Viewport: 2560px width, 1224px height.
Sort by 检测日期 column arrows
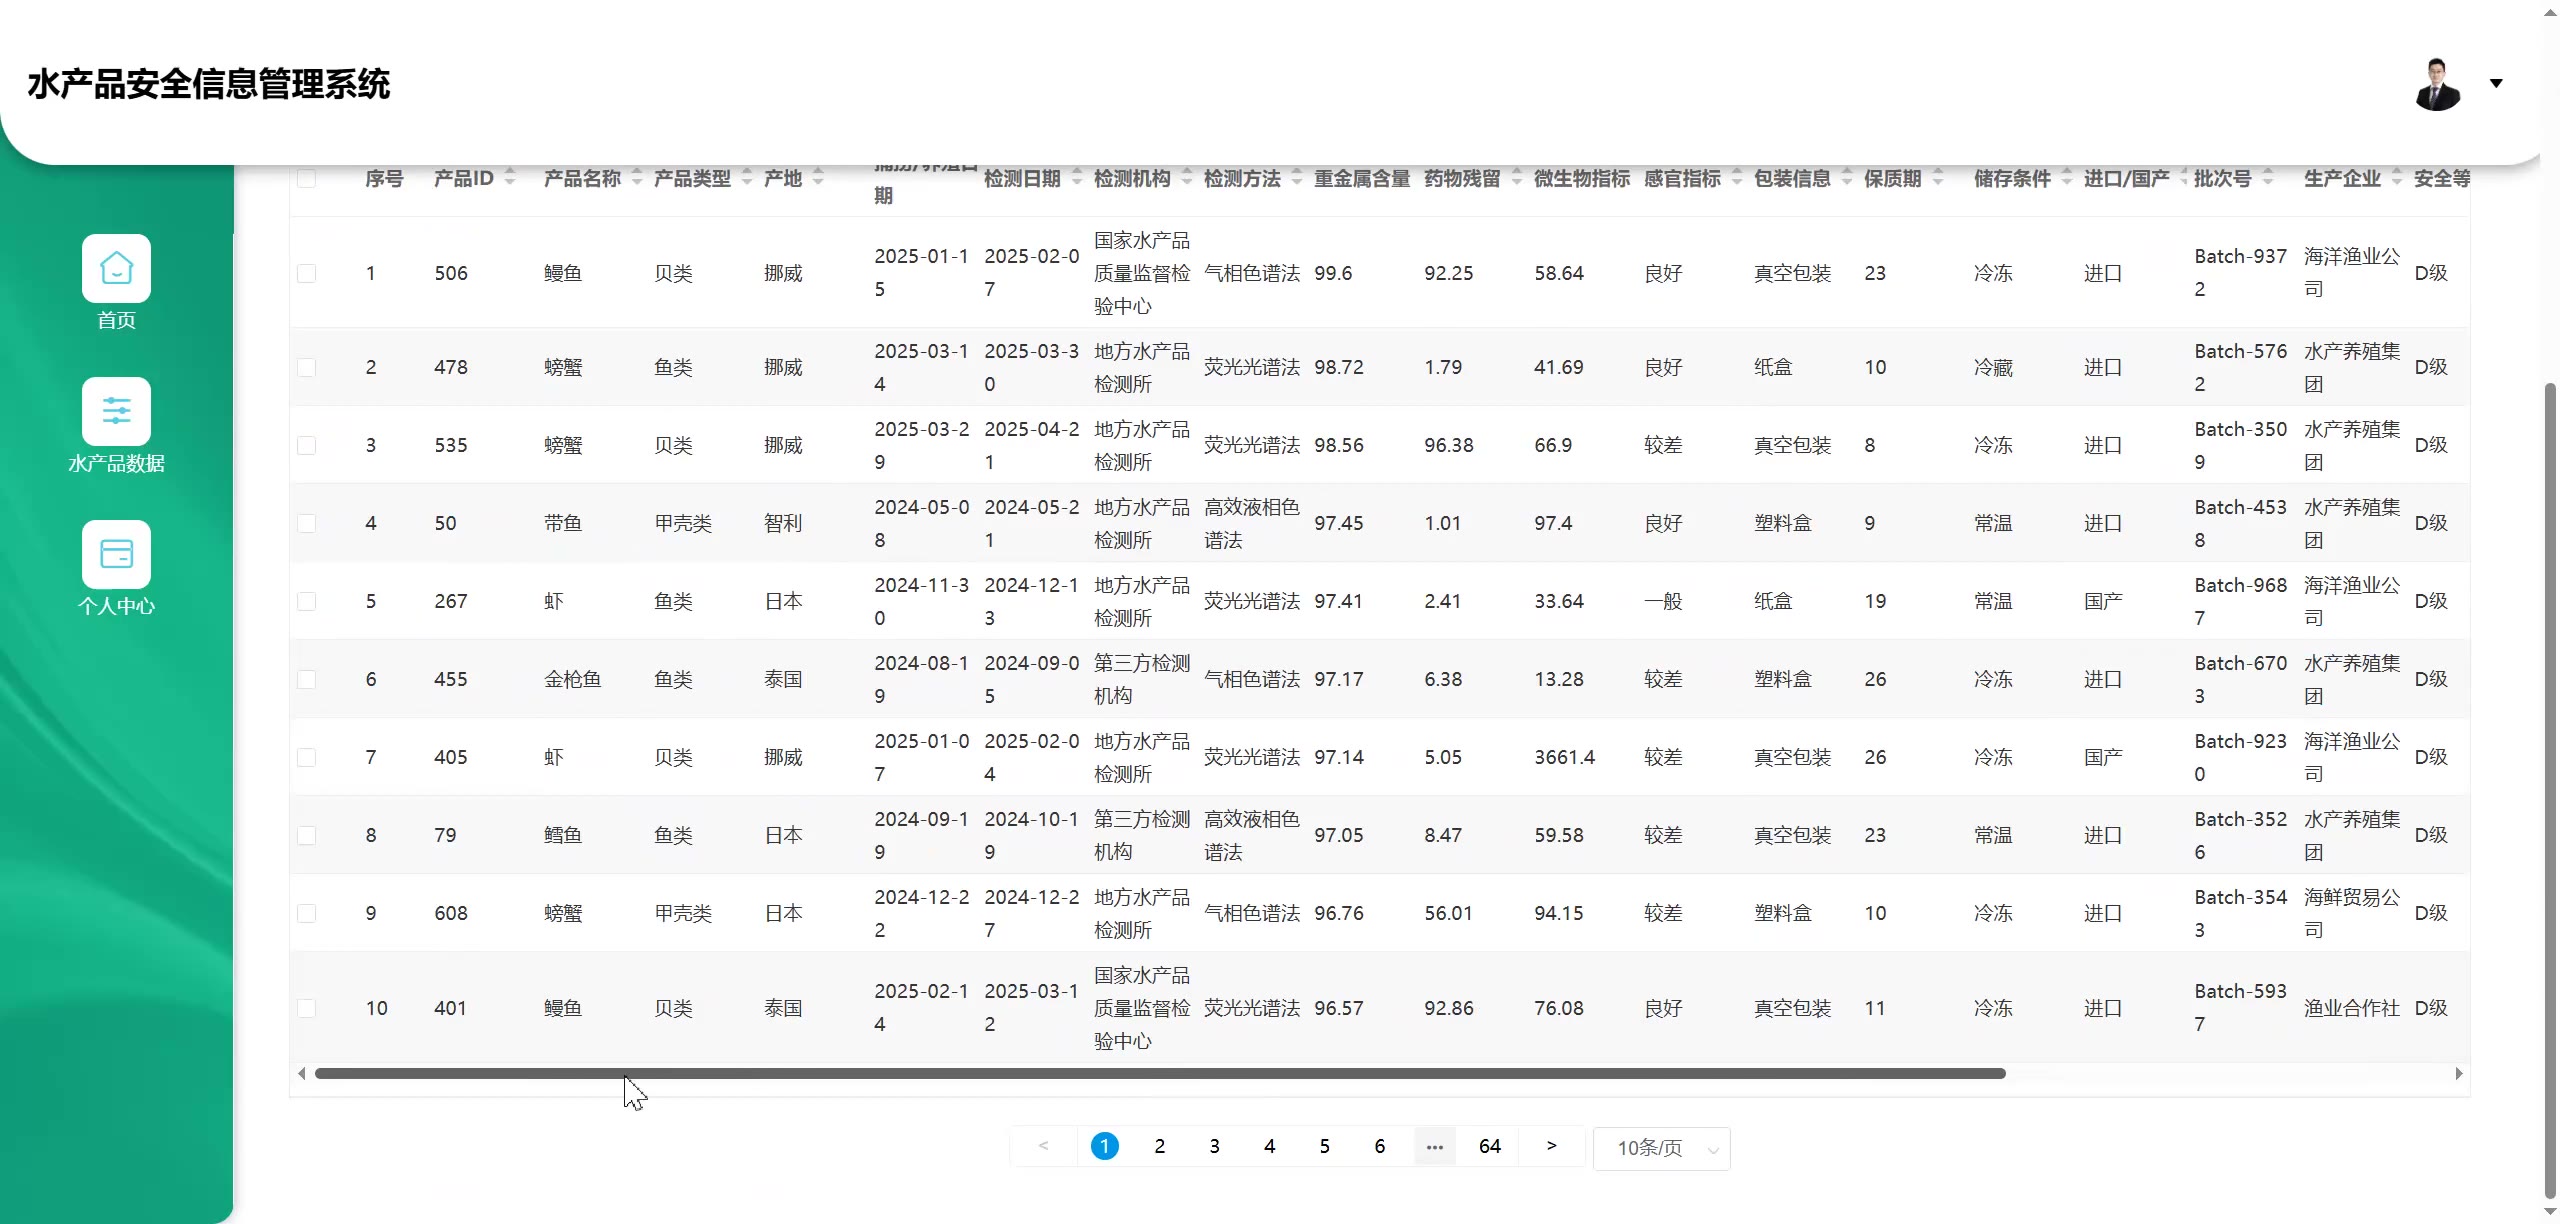coord(1077,178)
